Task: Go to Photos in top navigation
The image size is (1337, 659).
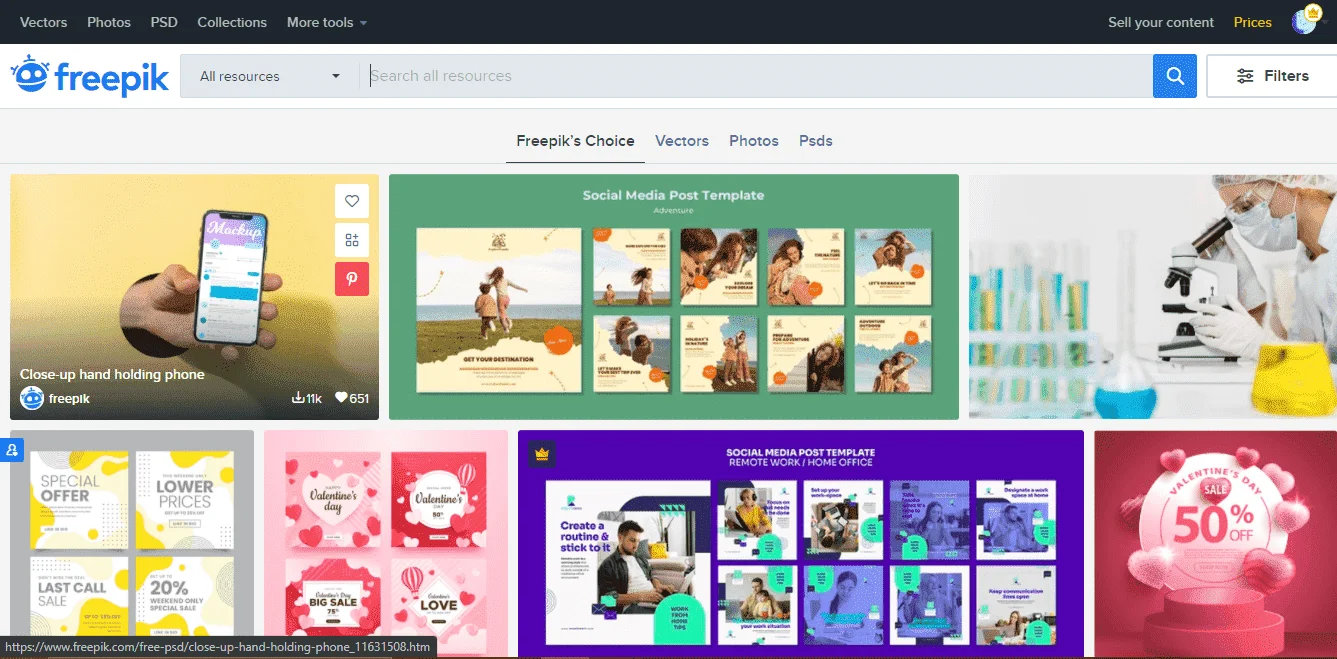Action: tap(109, 22)
